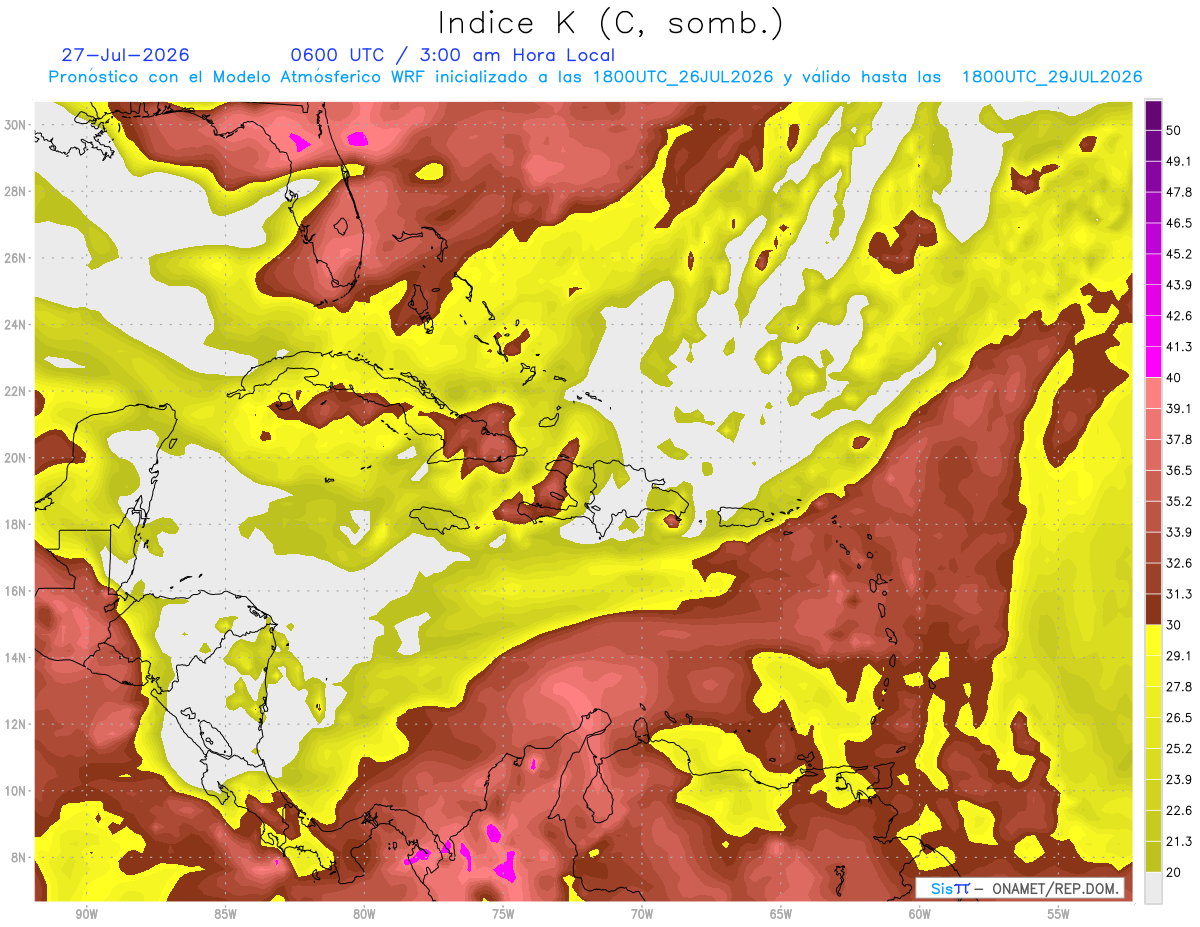Image resolution: width=1200 pixels, height=927 pixels.
Task: Click the latitude axis label "30N"
Action: 15,124
